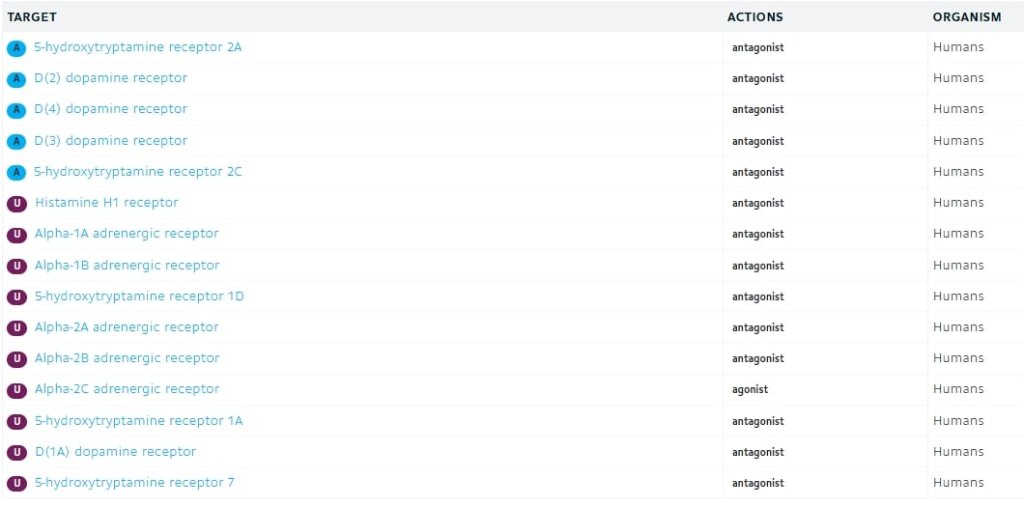The height and width of the screenshot is (507, 1024).
Task: Click the agonist label for Alpha-2C receptor
Action: pyautogui.click(x=750, y=389)
